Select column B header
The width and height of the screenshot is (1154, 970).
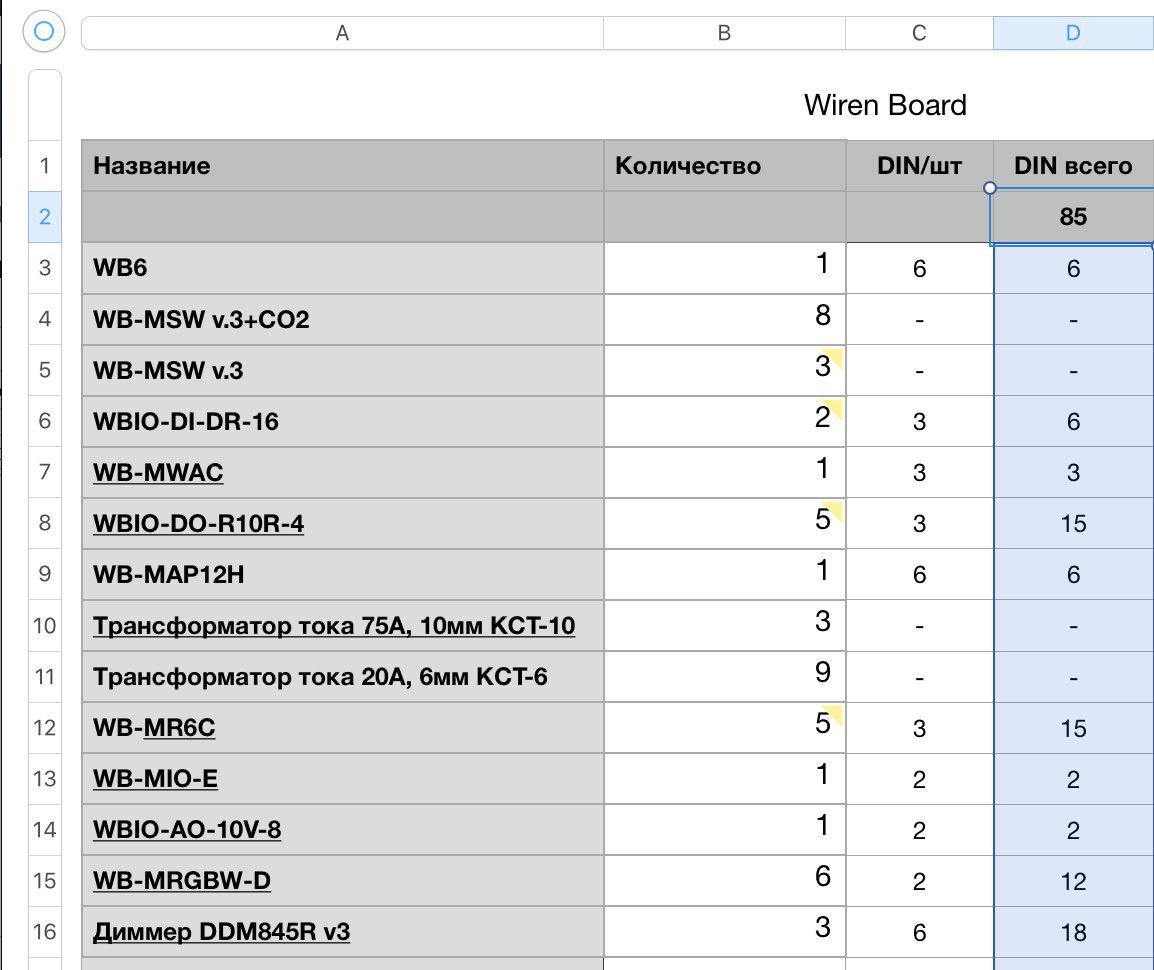(x=724, y=33)
